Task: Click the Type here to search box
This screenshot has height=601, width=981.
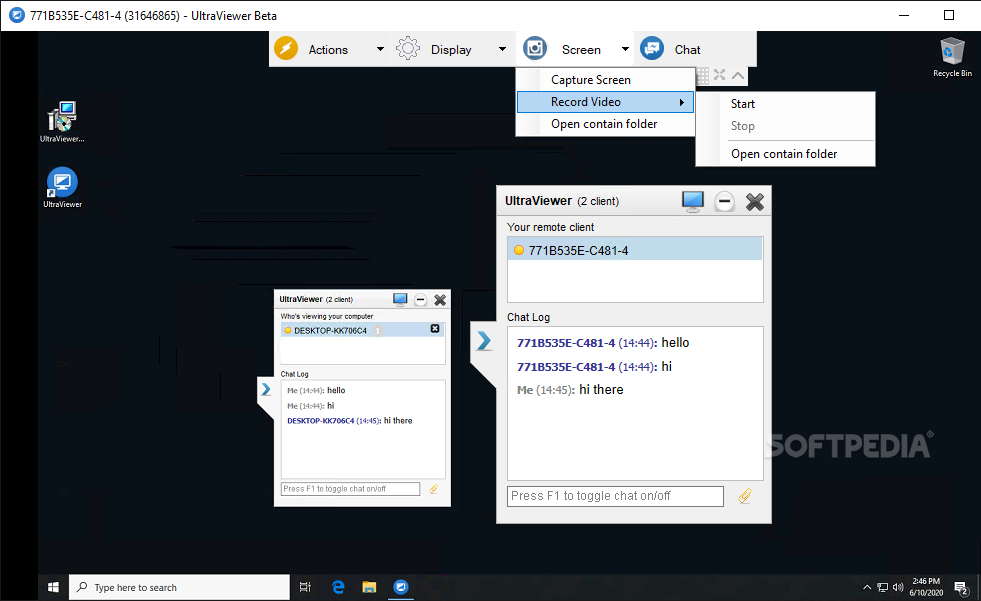Action: coord(179,587)
